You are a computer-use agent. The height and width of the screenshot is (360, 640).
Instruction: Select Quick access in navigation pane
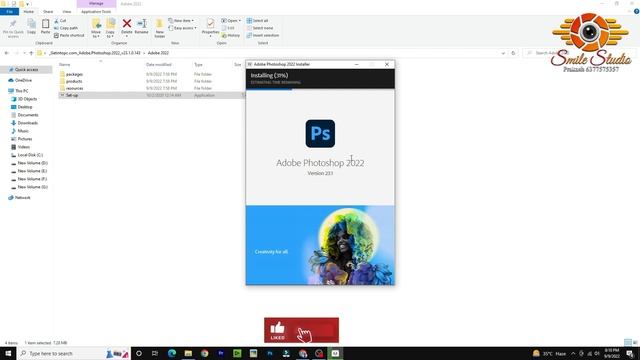tap(27, 70)
